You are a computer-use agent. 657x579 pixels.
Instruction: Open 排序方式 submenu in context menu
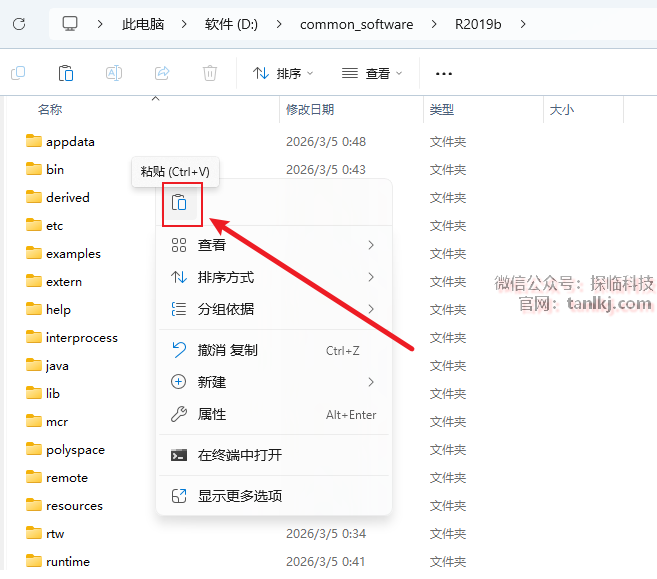pos(274,277)
